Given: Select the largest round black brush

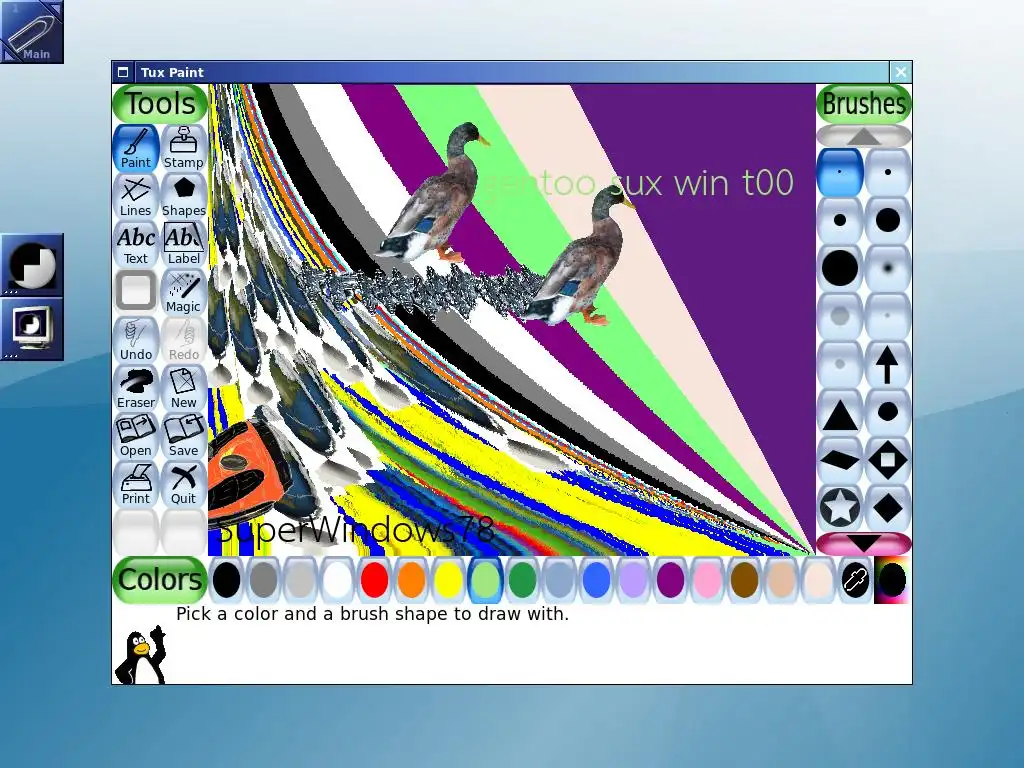Looking at the screenshot, I should pos(840,268).
